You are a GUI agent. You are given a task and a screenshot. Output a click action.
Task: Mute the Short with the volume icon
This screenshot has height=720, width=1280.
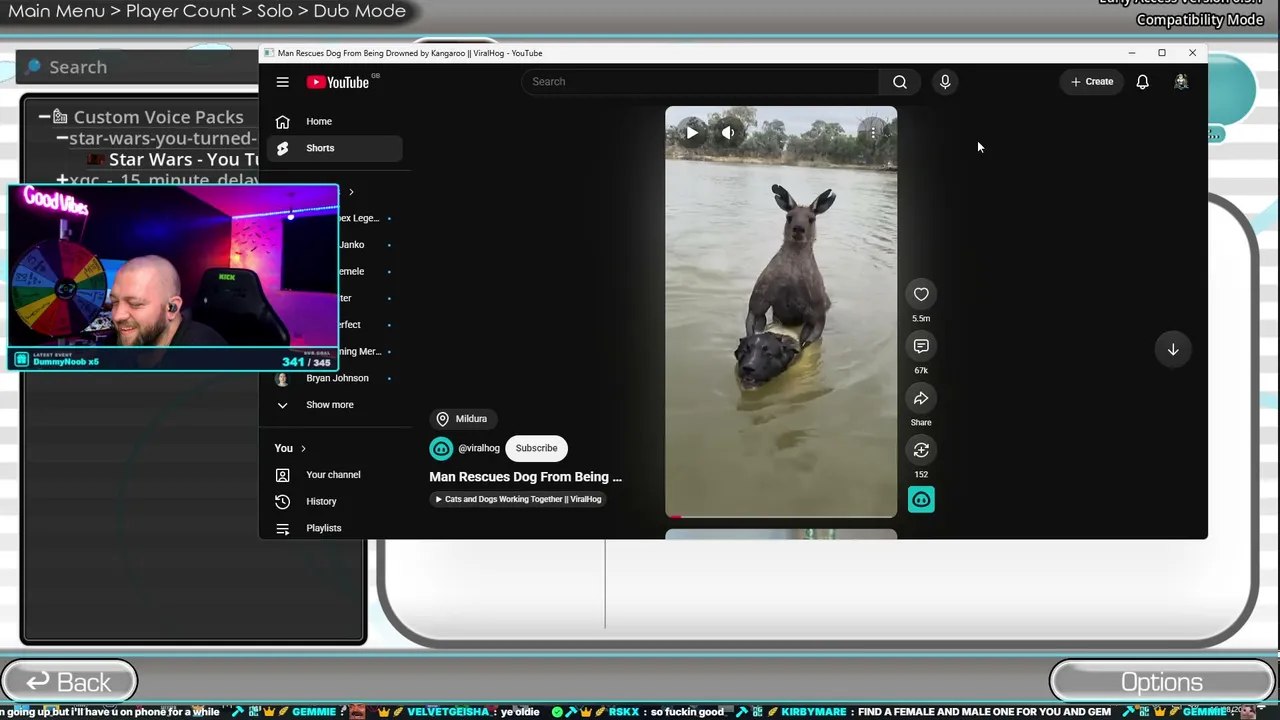[728, 132]
